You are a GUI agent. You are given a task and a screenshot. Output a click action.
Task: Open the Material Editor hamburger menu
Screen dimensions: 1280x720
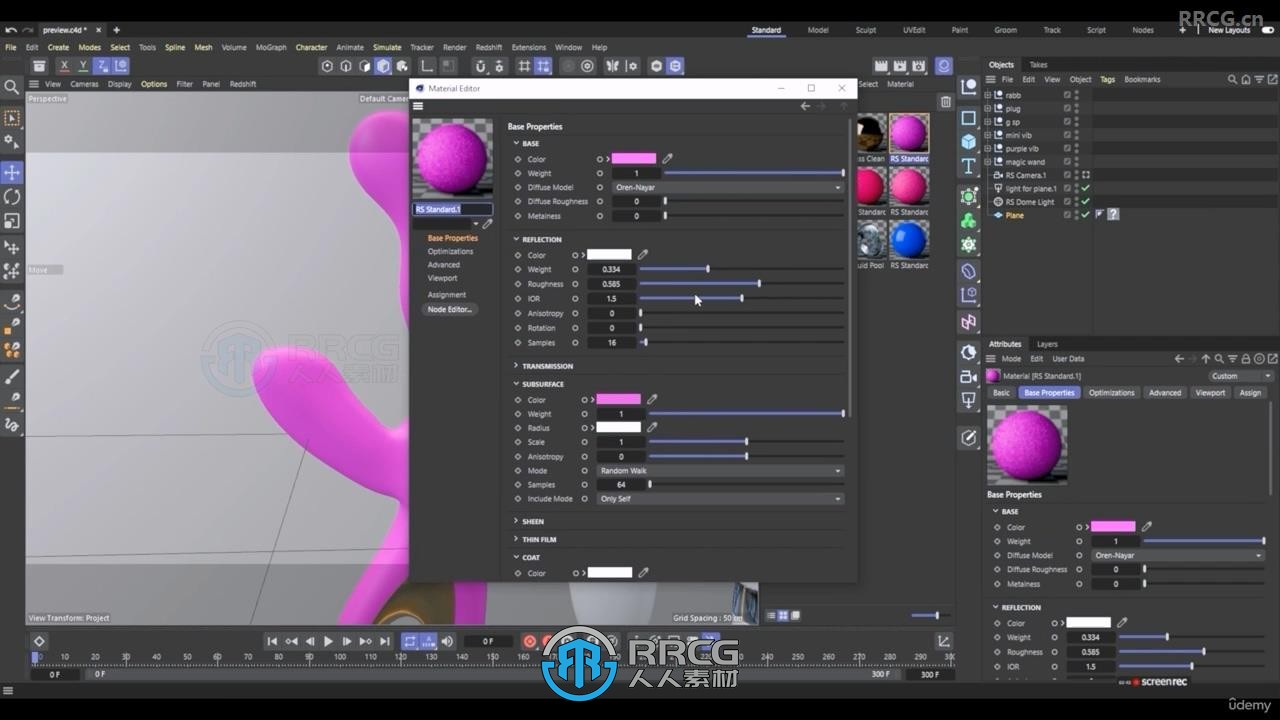click(x=418, y=106)
